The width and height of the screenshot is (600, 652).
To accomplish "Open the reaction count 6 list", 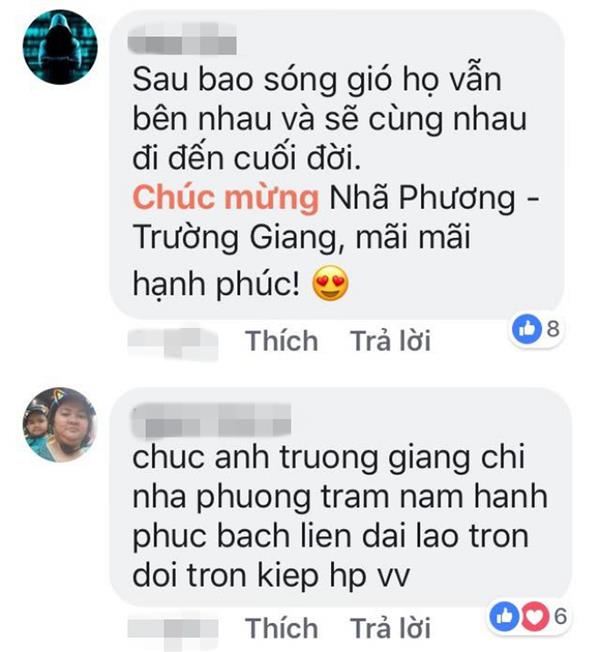I will click(x=560, y=616).
